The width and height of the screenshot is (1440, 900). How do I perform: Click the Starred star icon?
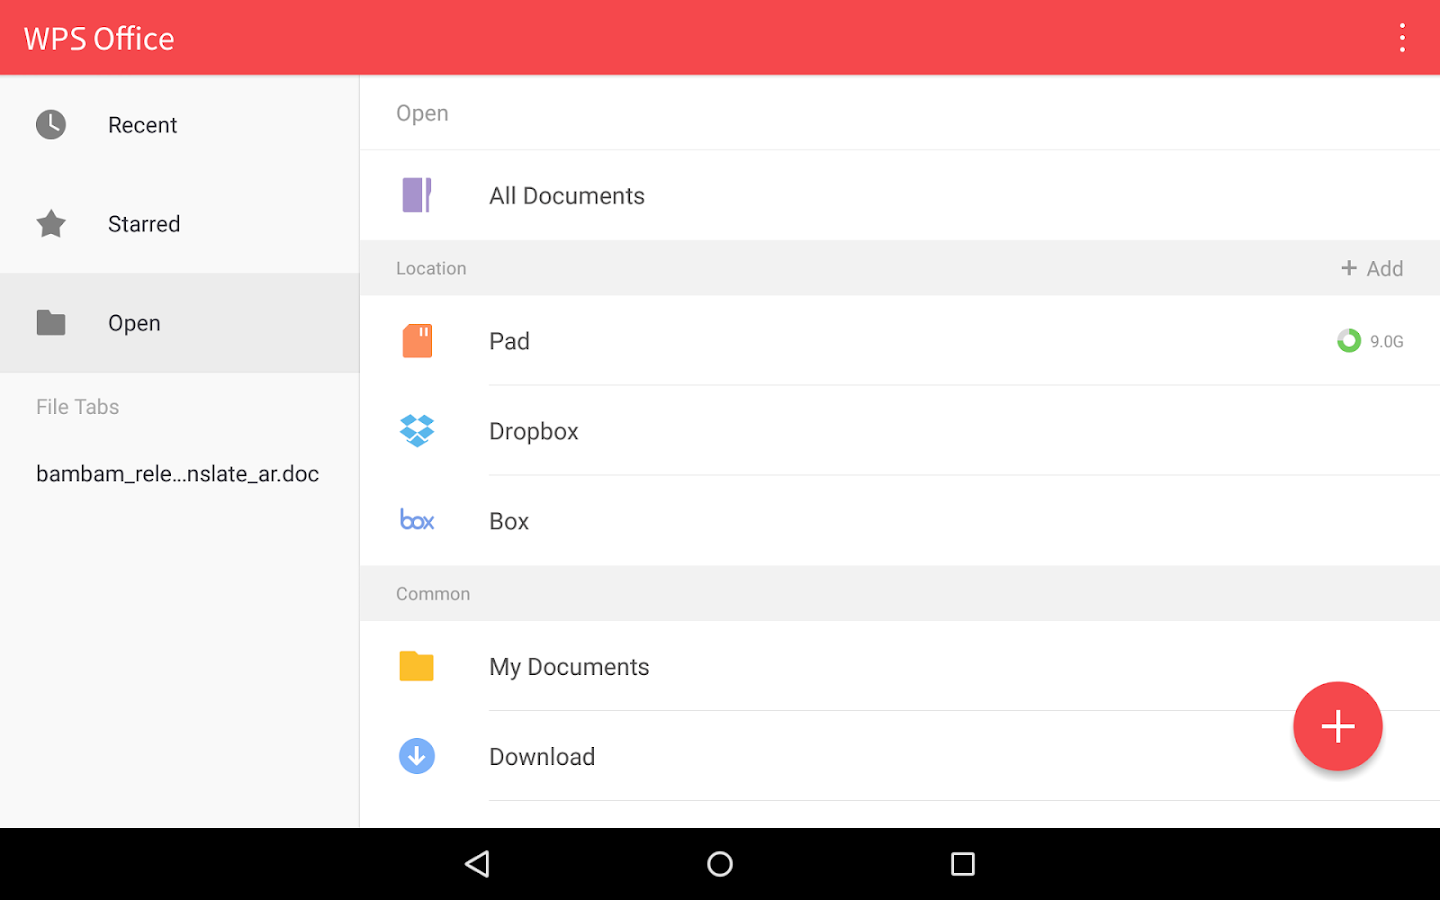[x=51, y=224]
